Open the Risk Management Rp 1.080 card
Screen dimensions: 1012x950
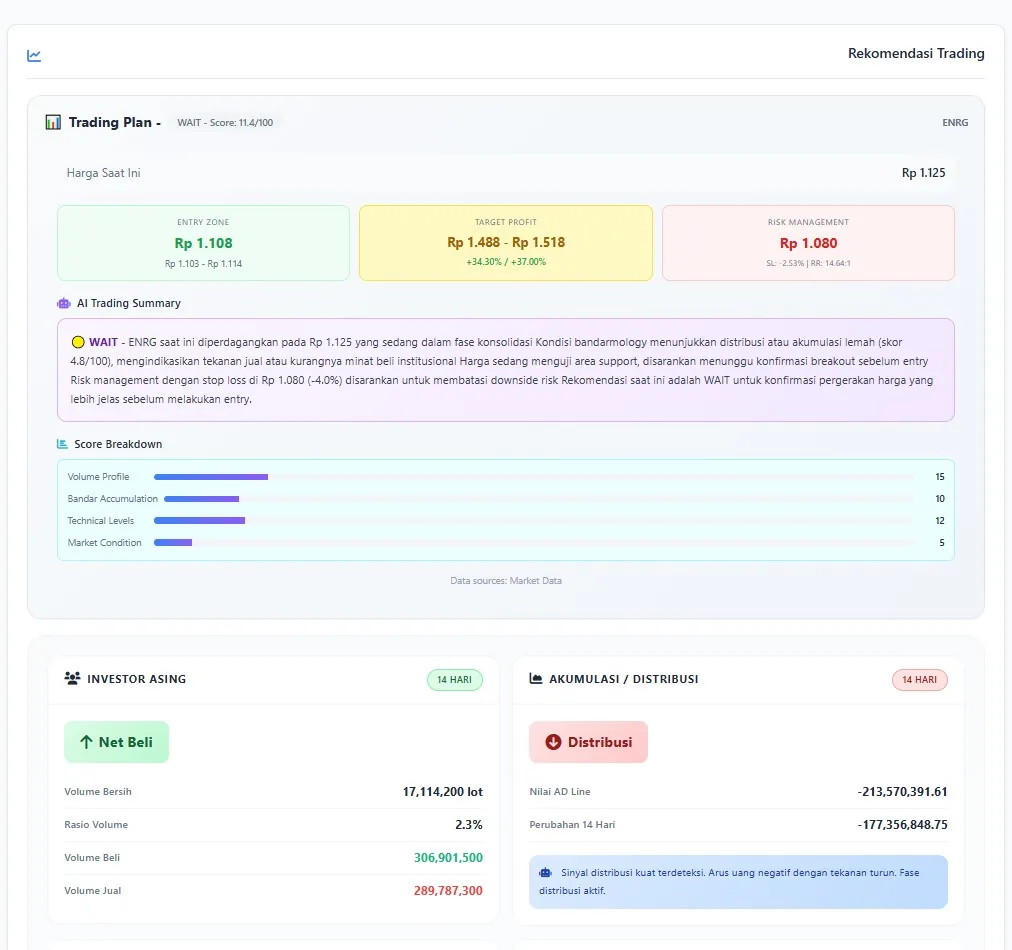(x=808, y=243)
